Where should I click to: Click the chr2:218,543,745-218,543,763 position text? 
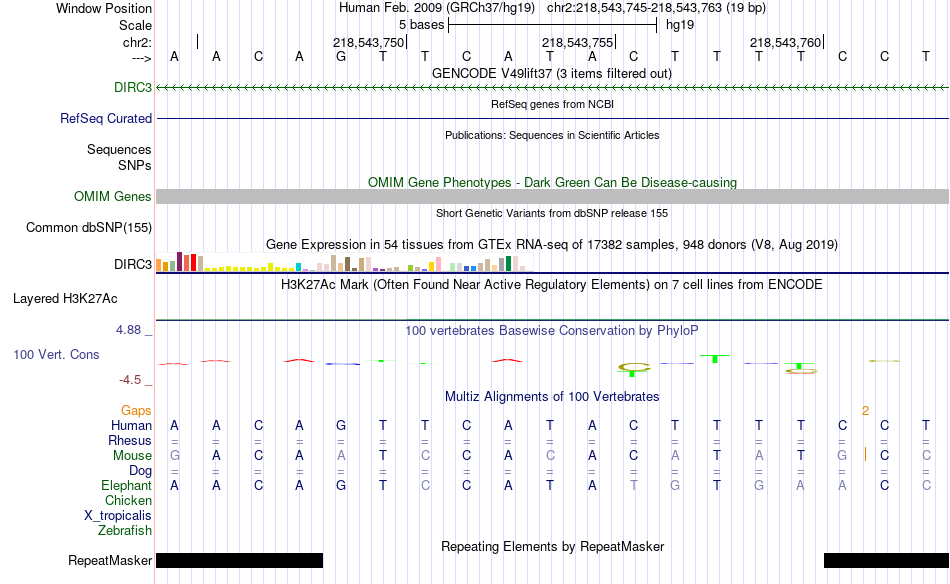[x=656, y=8]
